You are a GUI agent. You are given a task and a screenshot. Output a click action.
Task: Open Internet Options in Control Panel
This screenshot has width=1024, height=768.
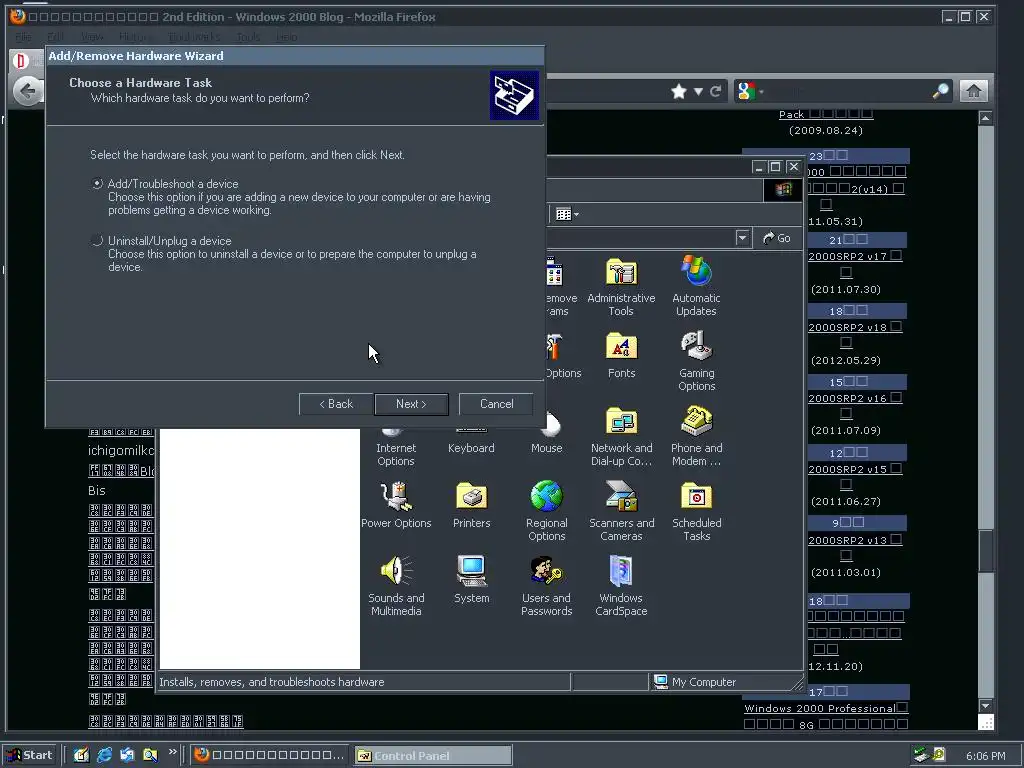[396, 447]
